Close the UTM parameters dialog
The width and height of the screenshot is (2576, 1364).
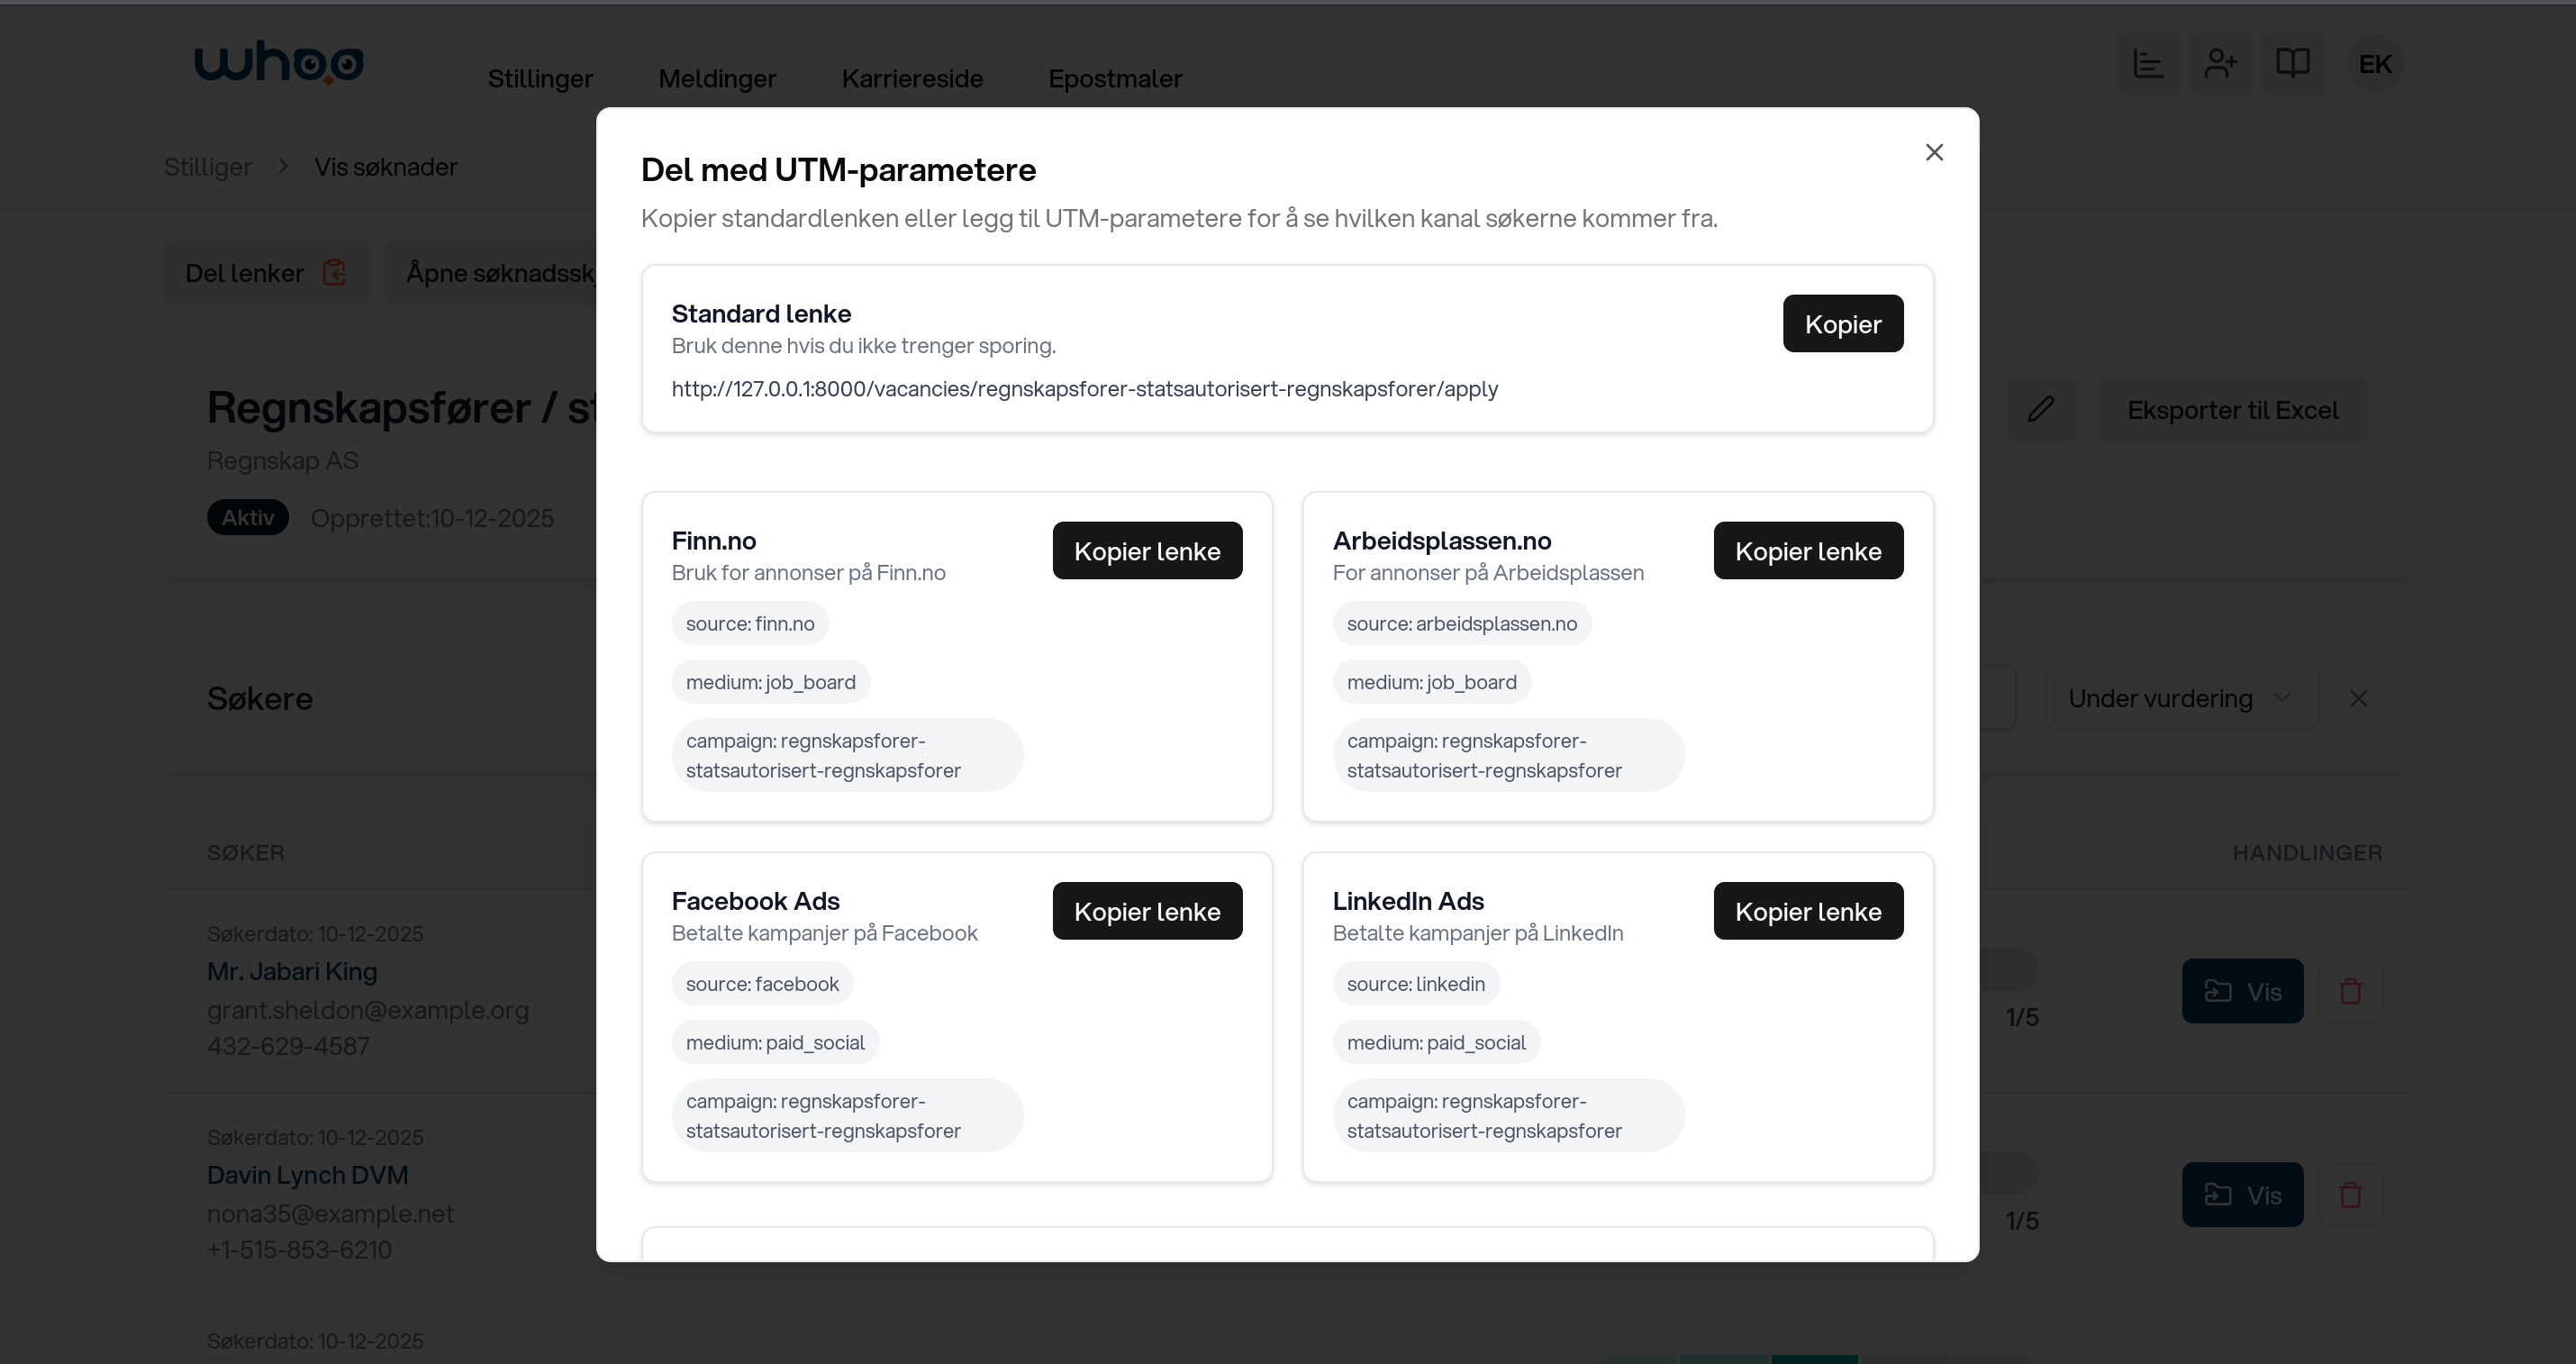pyautogui.click(x=1934, y=152)
